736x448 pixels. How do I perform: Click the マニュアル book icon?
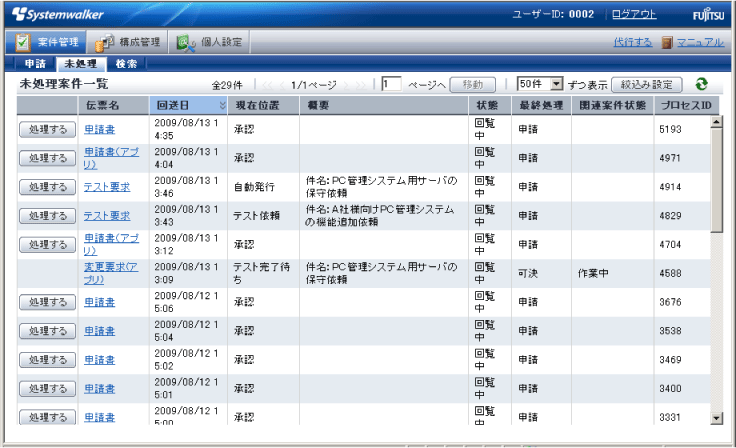tap(667, 42)
